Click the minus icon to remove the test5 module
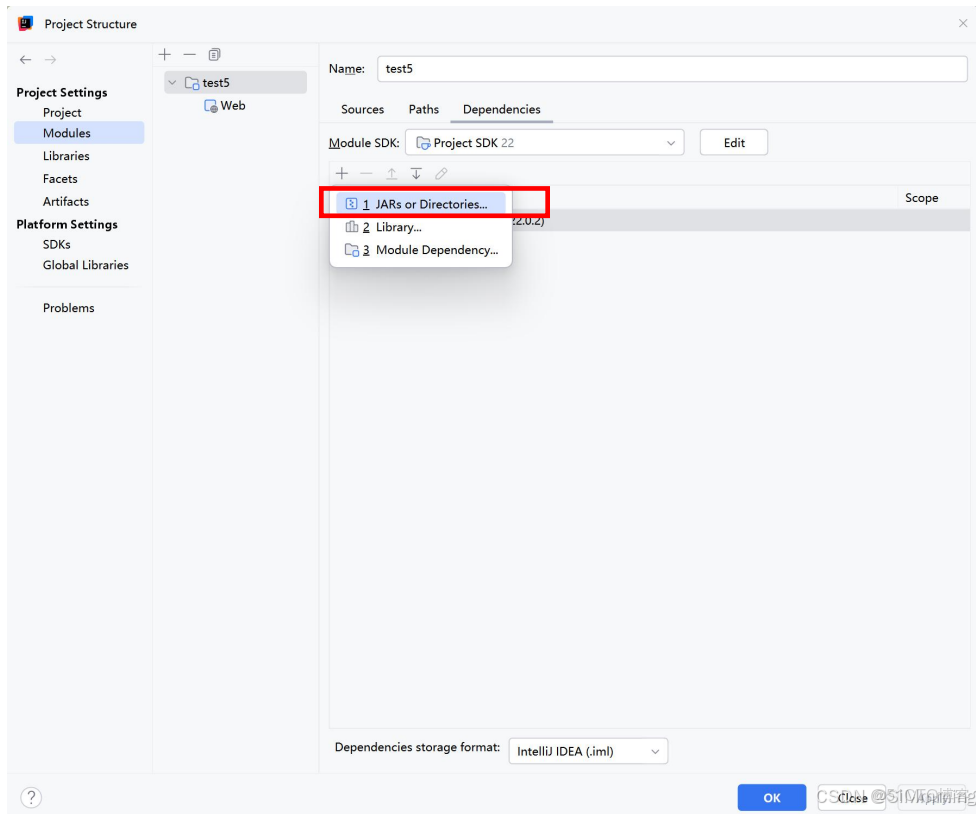This screenshot has height=814, width=980. click(x=189, y=54)
